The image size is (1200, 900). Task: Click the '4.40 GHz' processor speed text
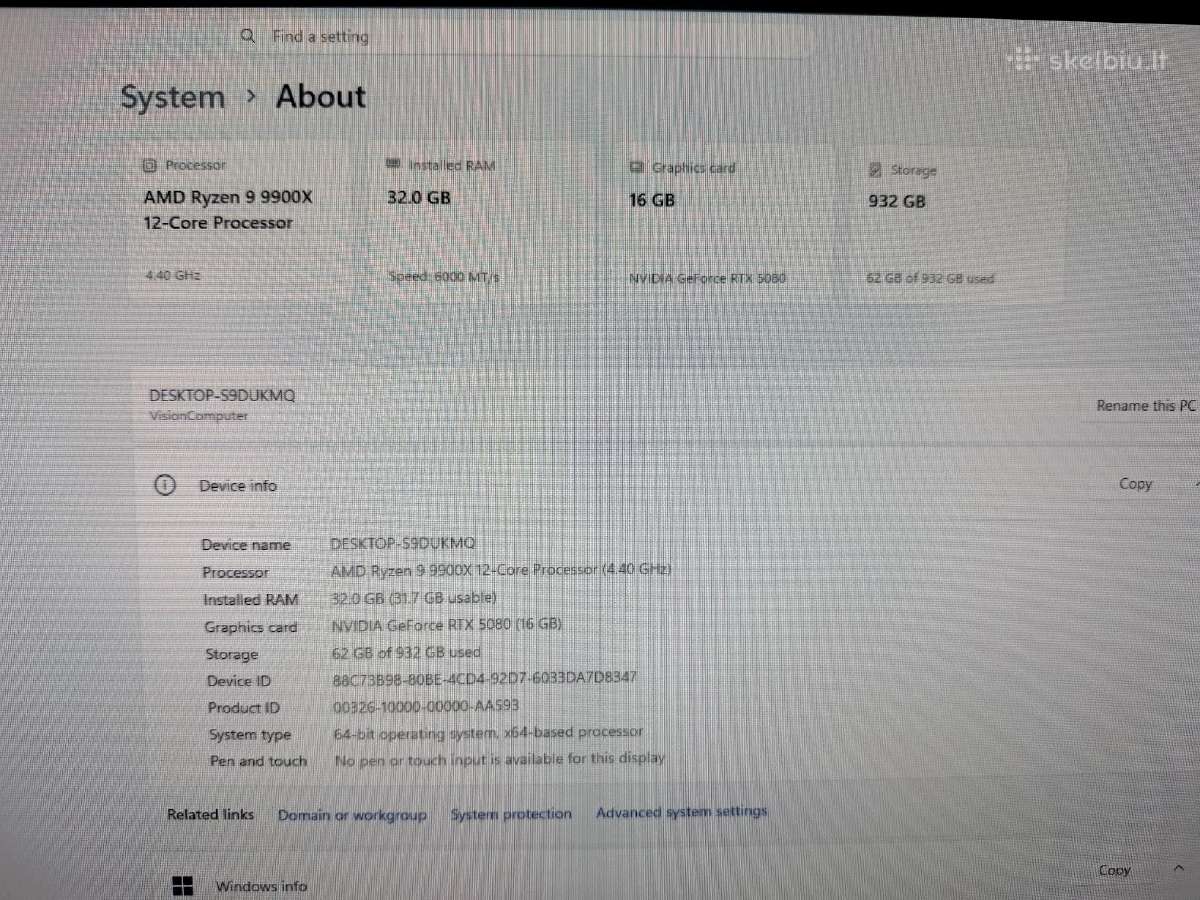coord(173,274)
